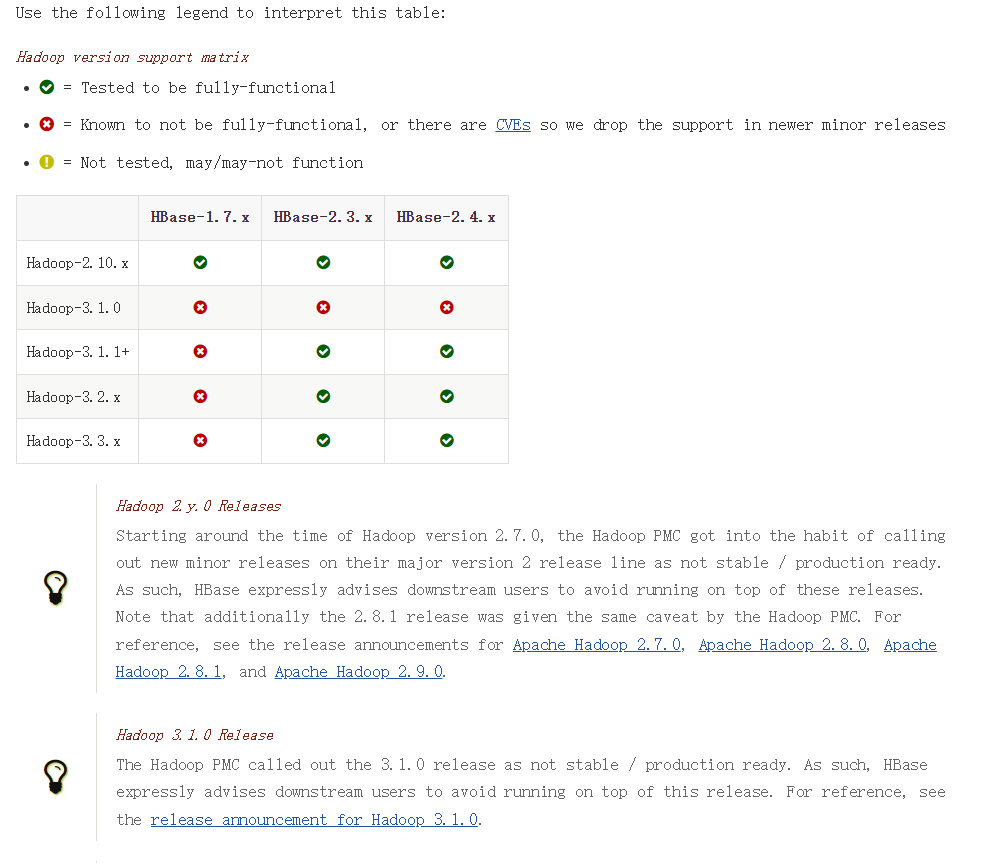Select the Hadoop-3.3.x row label
Image resolution: width=1000 pixels, height=863 pixels.
pyautogui.click(x=73, y=441)
